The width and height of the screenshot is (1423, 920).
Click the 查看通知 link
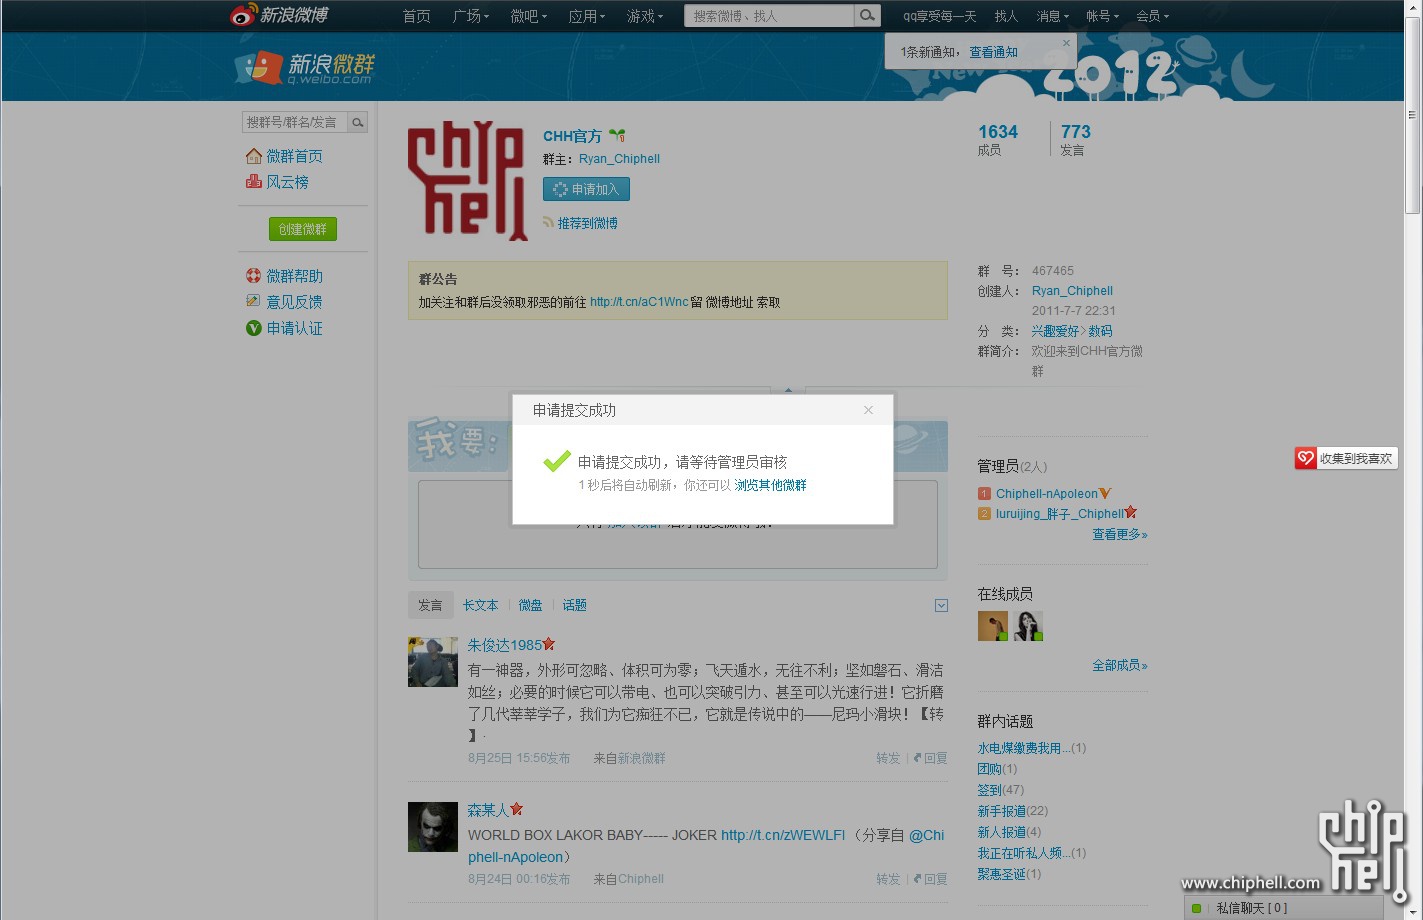point(993,52)
